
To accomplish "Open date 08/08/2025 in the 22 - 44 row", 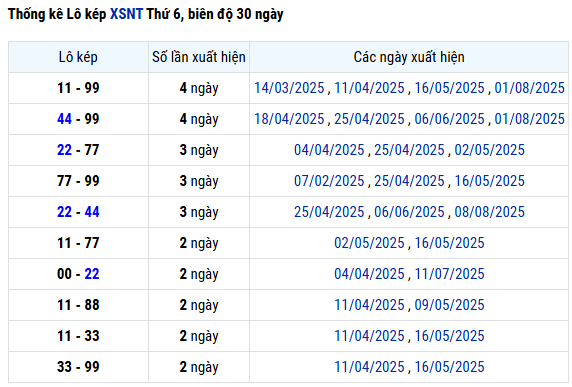I will pyautogui.click(x=490, y=212).
